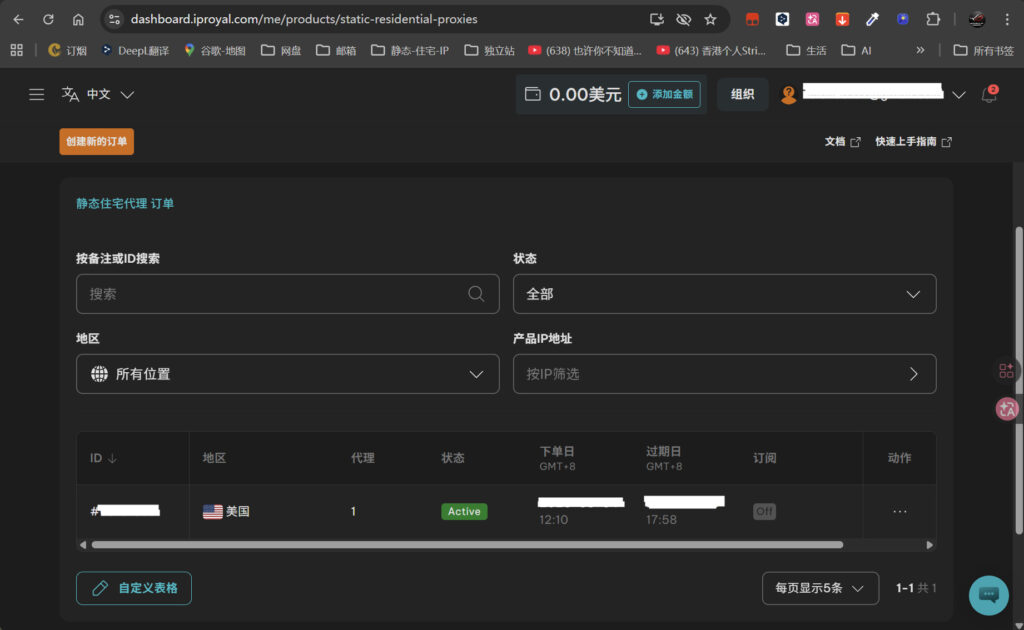Open the 所有位置 location dropdown
This screenshot has width=1024, height=630.
coord(287,374)
